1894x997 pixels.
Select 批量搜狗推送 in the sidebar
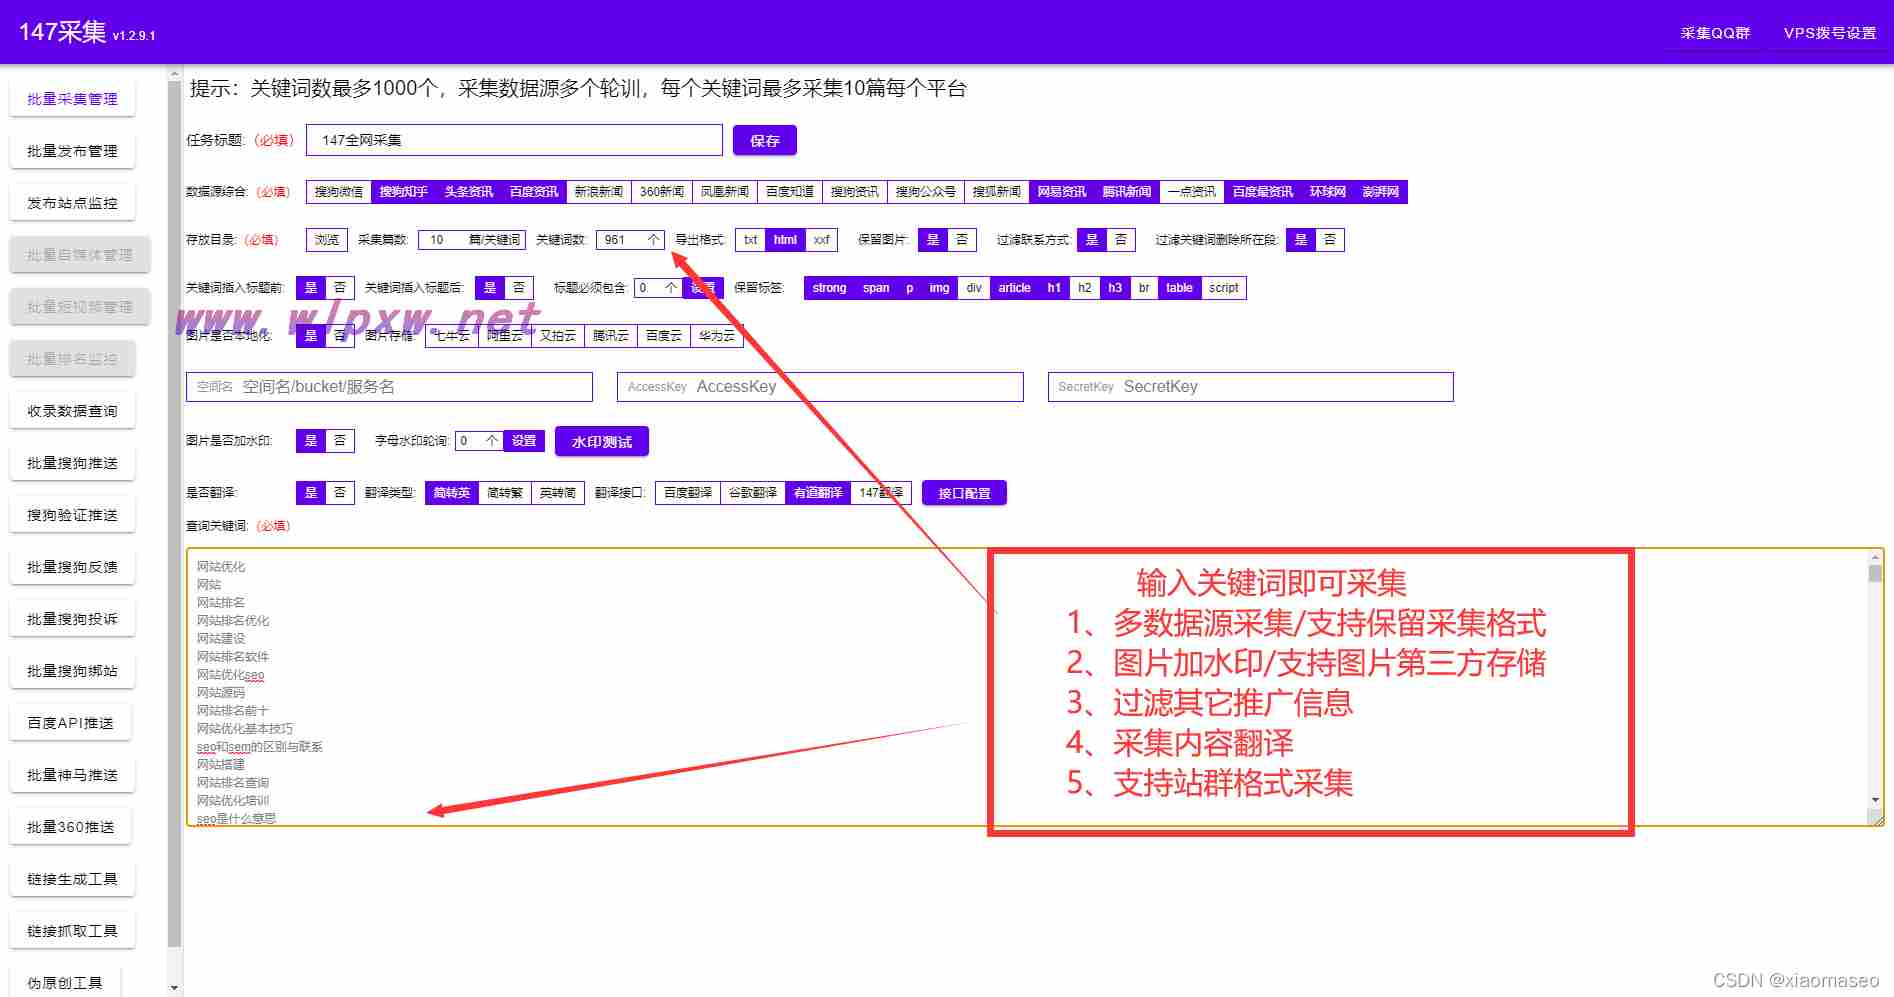pos(72,463)
